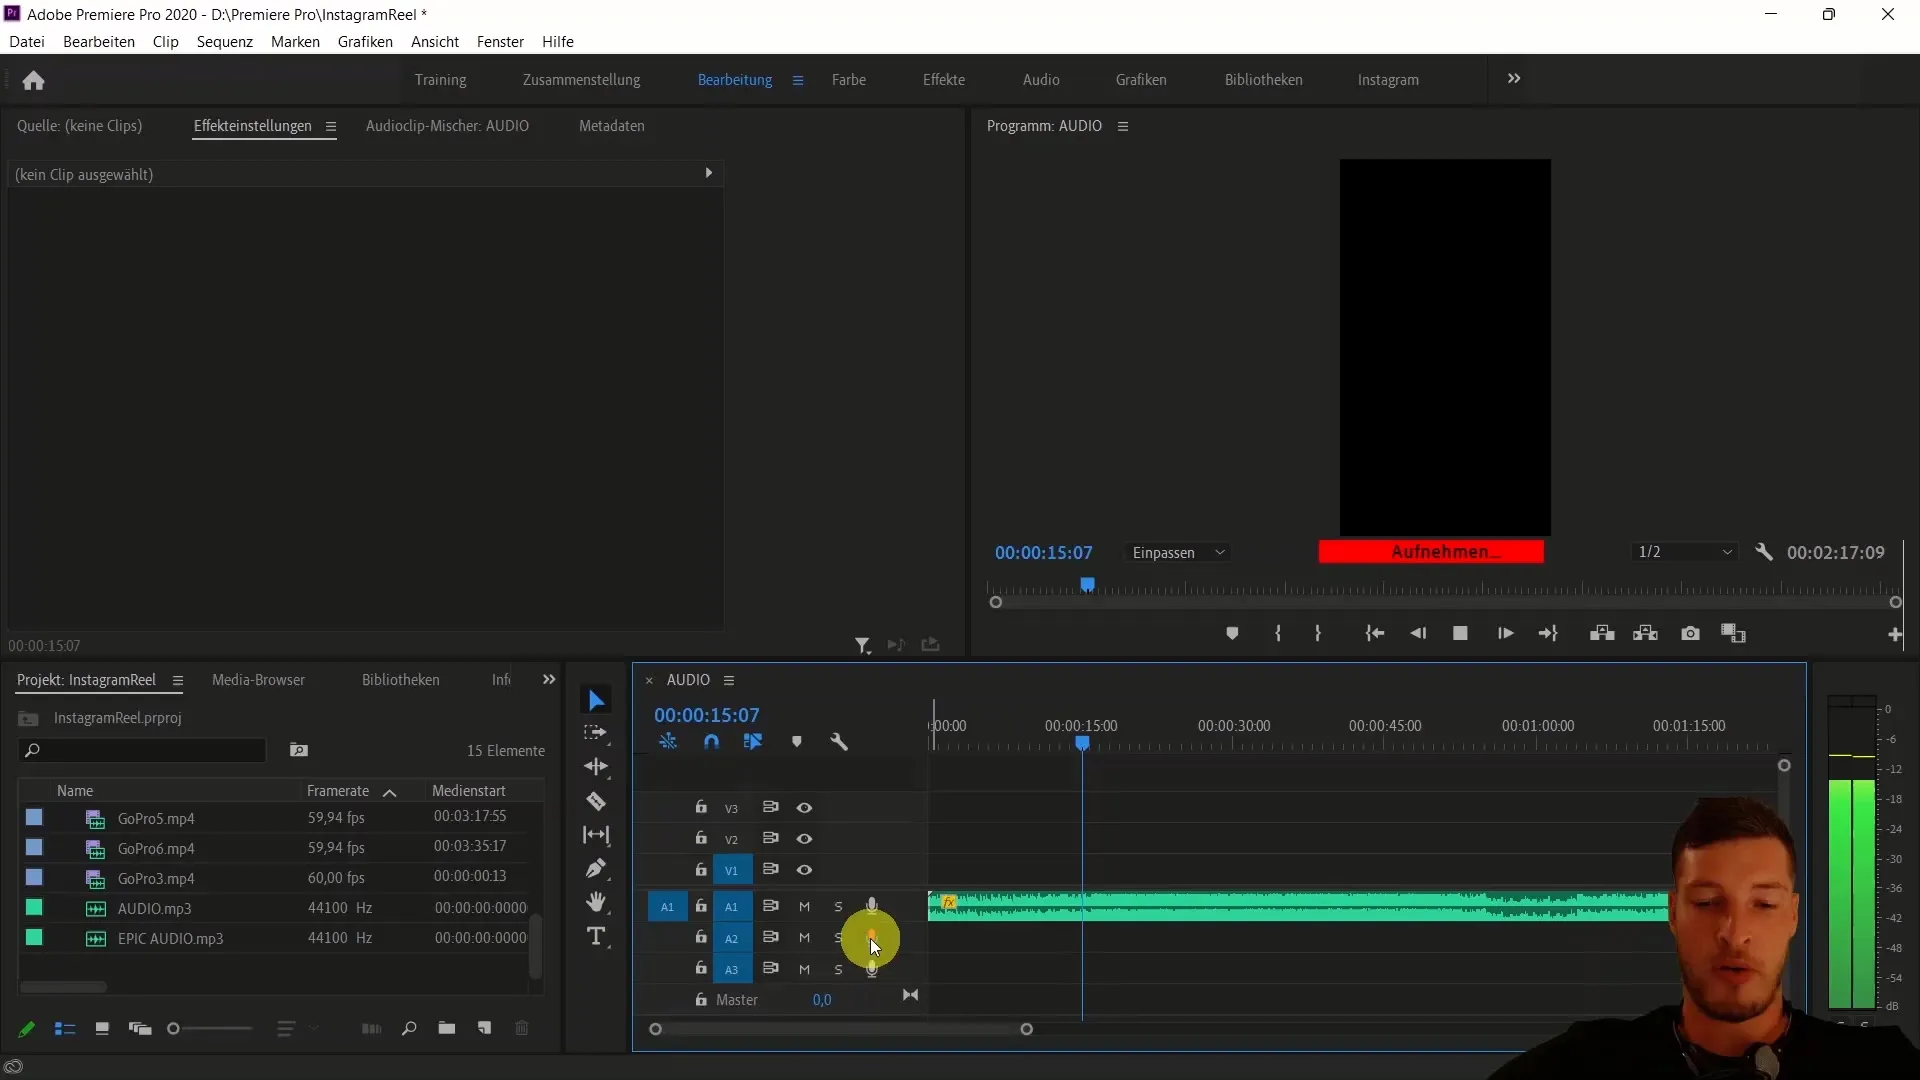1920x1080 pixels.
Task: Select the Type tool
Action: tap(596, 937)
